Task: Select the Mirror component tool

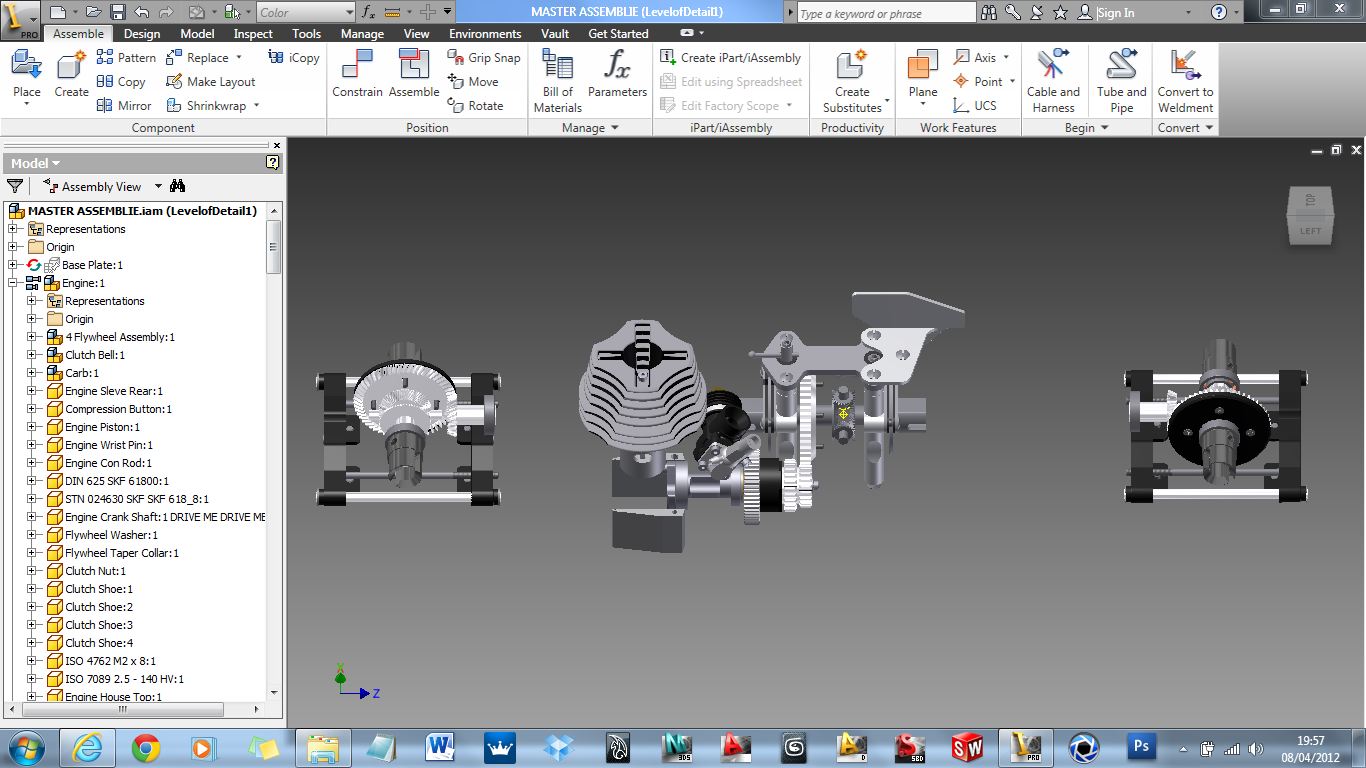Action: [124, 105]
